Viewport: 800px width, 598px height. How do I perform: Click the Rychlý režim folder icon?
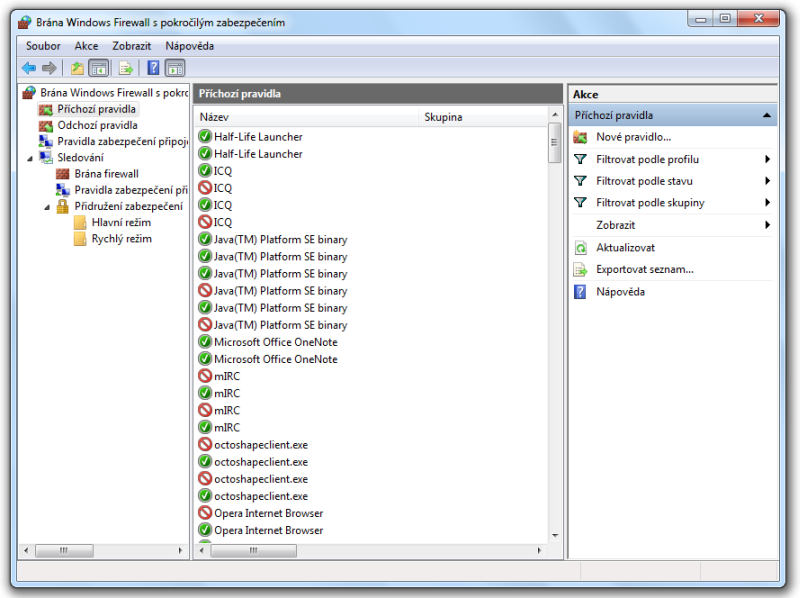[x=80, y=239]
